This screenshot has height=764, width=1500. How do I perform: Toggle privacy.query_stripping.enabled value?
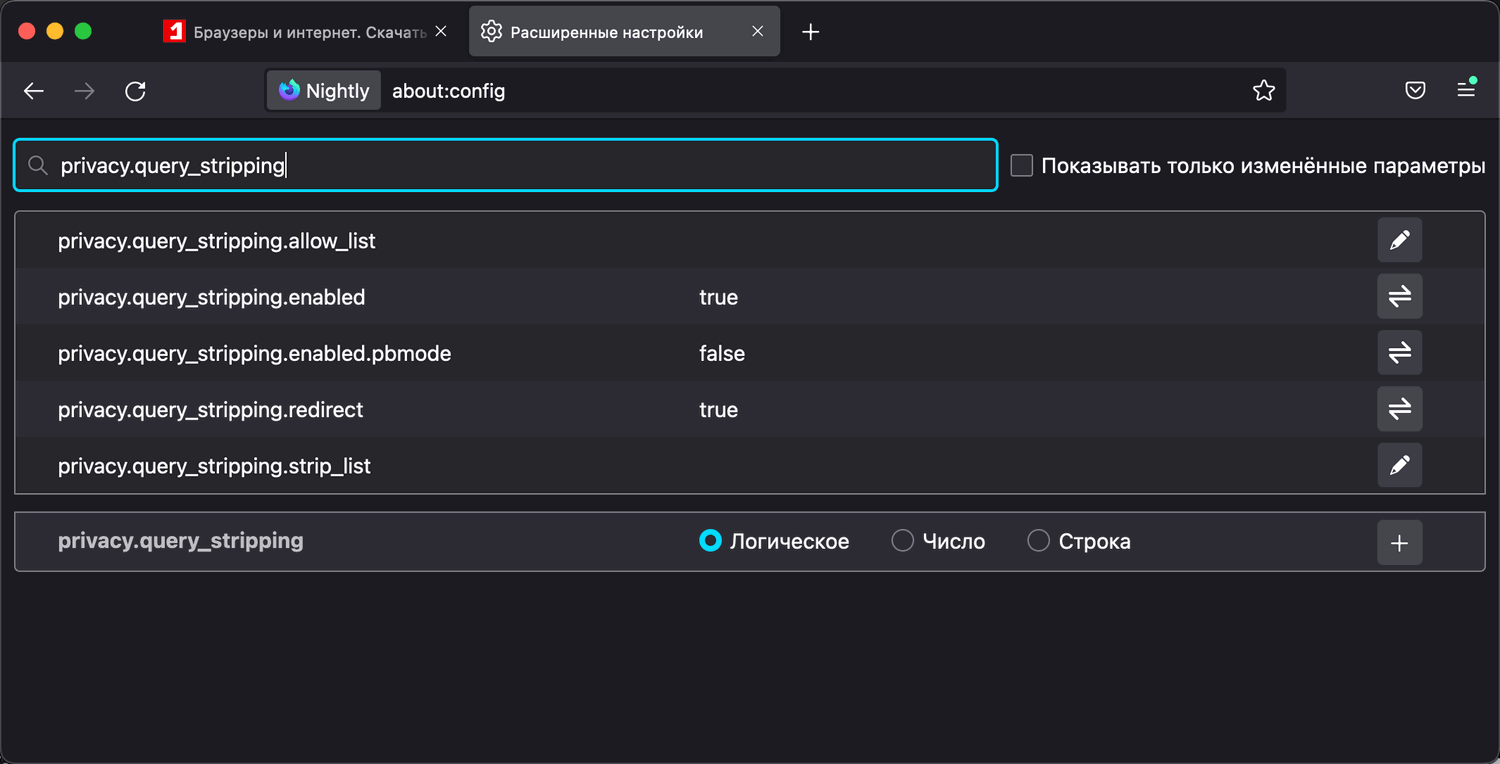point(1399,297)
